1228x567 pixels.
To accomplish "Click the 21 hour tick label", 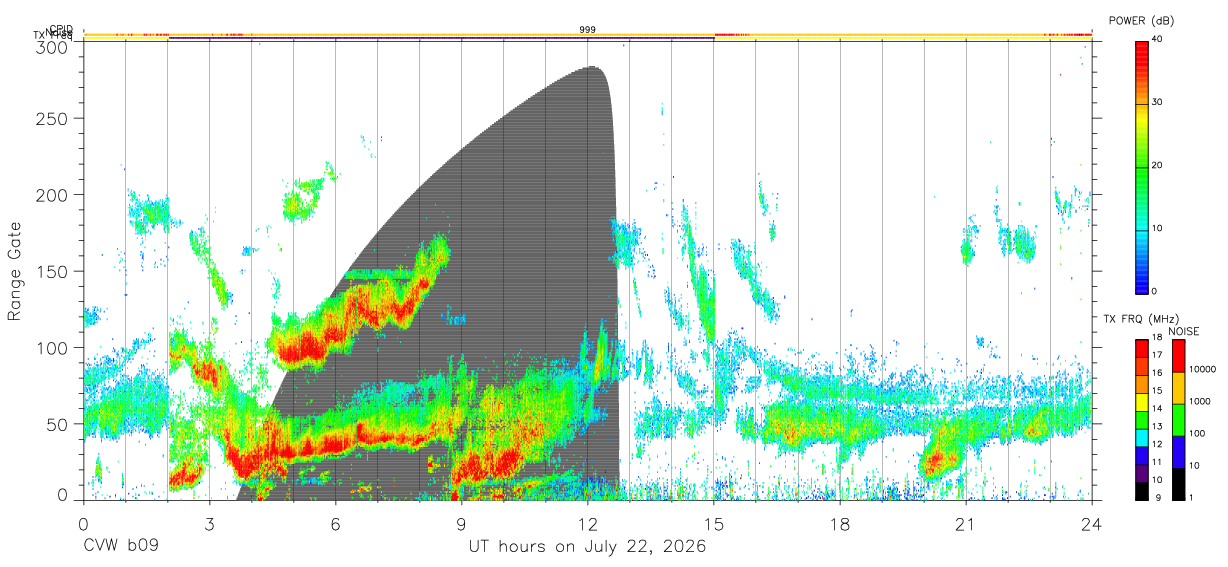I will [x=966, y=524].
